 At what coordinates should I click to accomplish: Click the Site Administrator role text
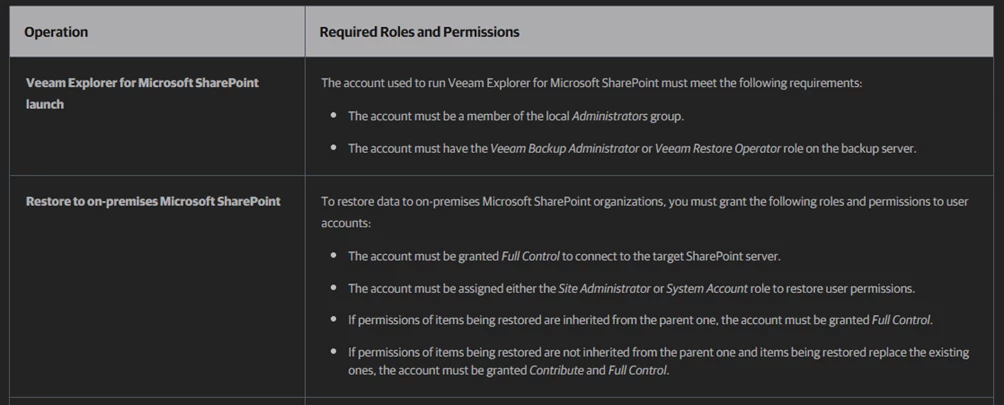click(604, 288)
